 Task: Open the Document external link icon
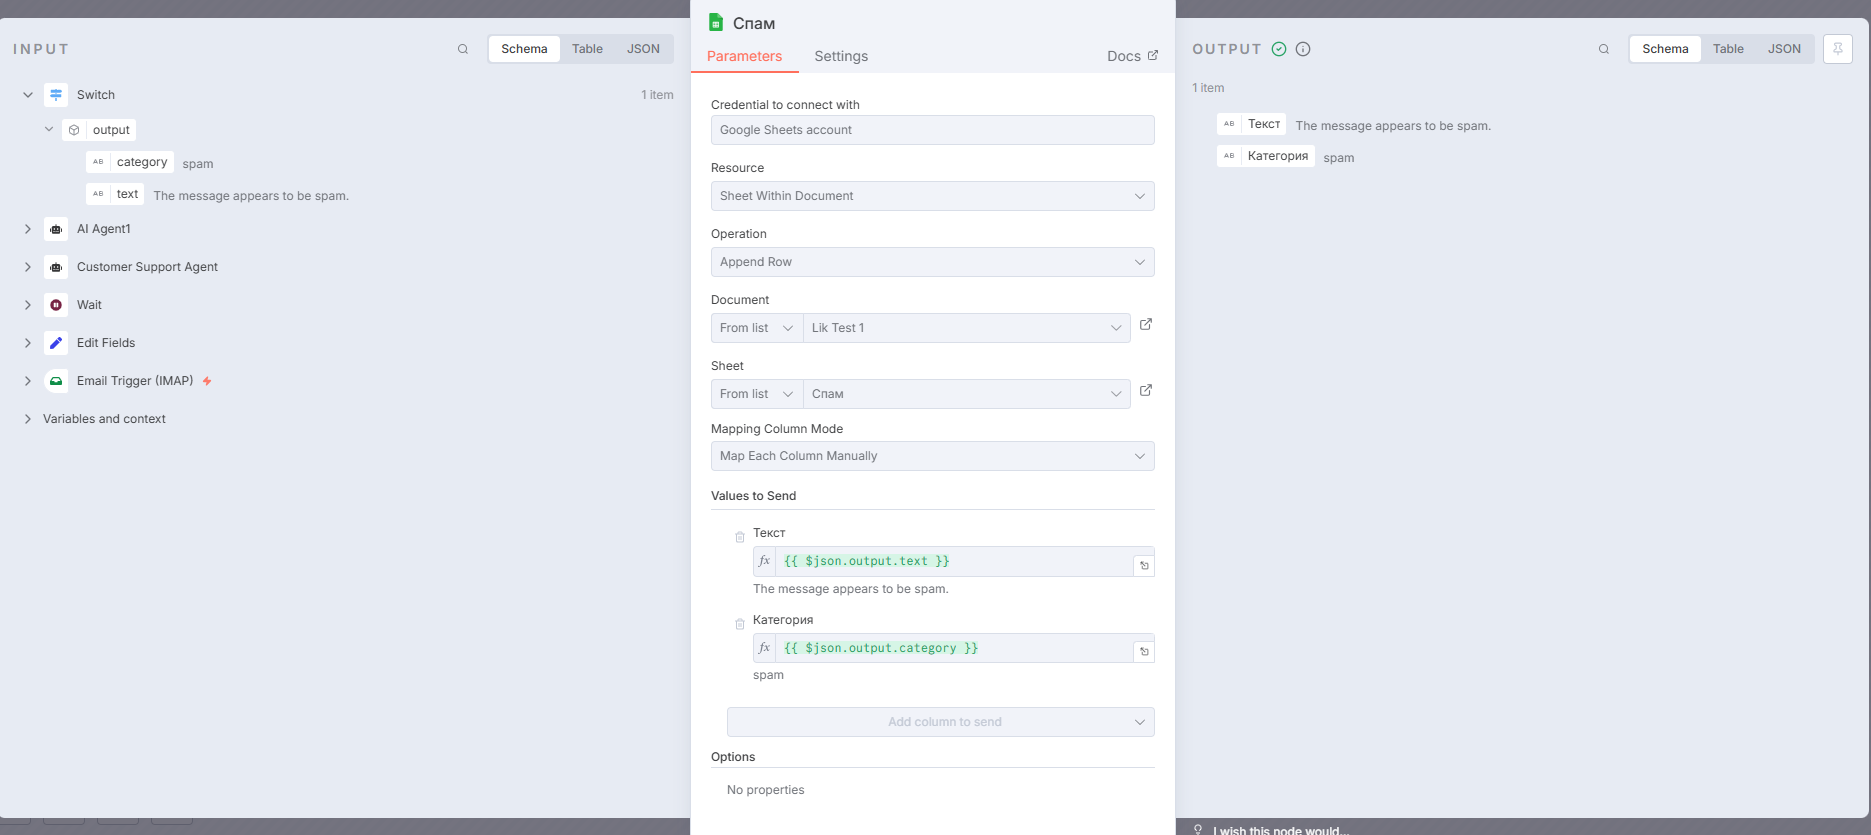pyautogui.click(x=1146, y=325)
